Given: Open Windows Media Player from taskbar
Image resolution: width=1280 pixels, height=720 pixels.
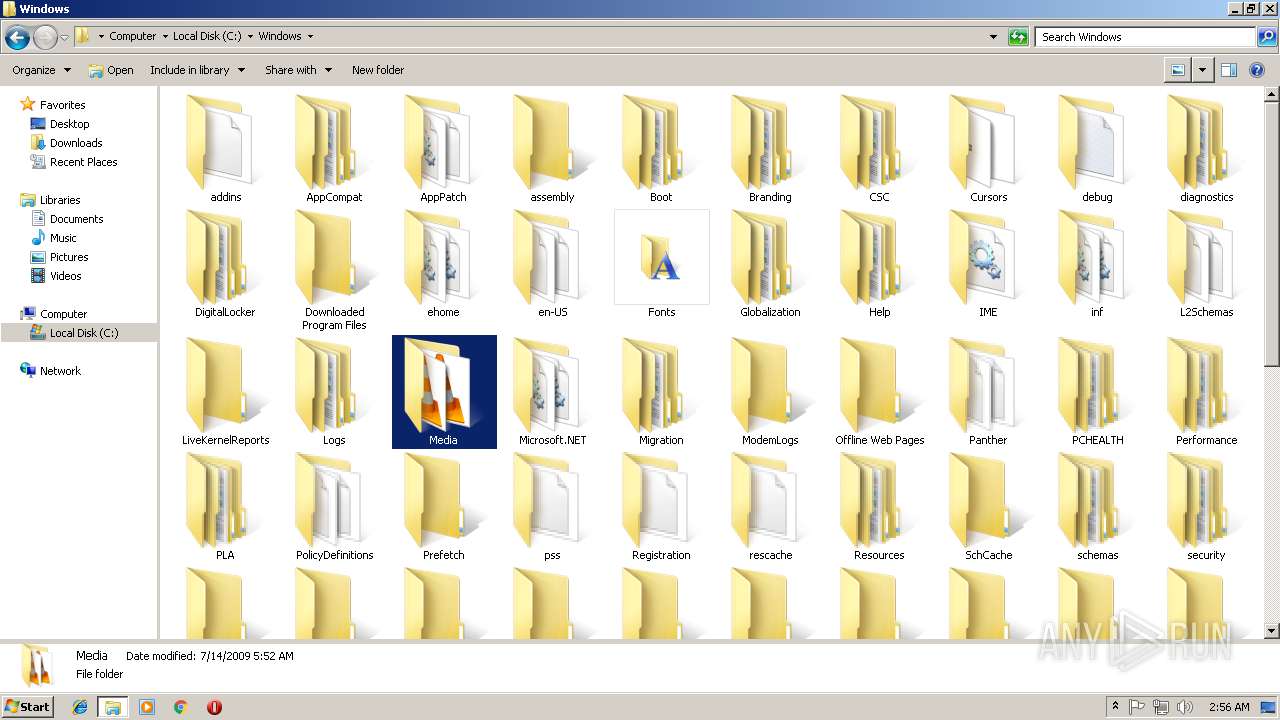Looking at the screenshot, I should pos(147,707).
